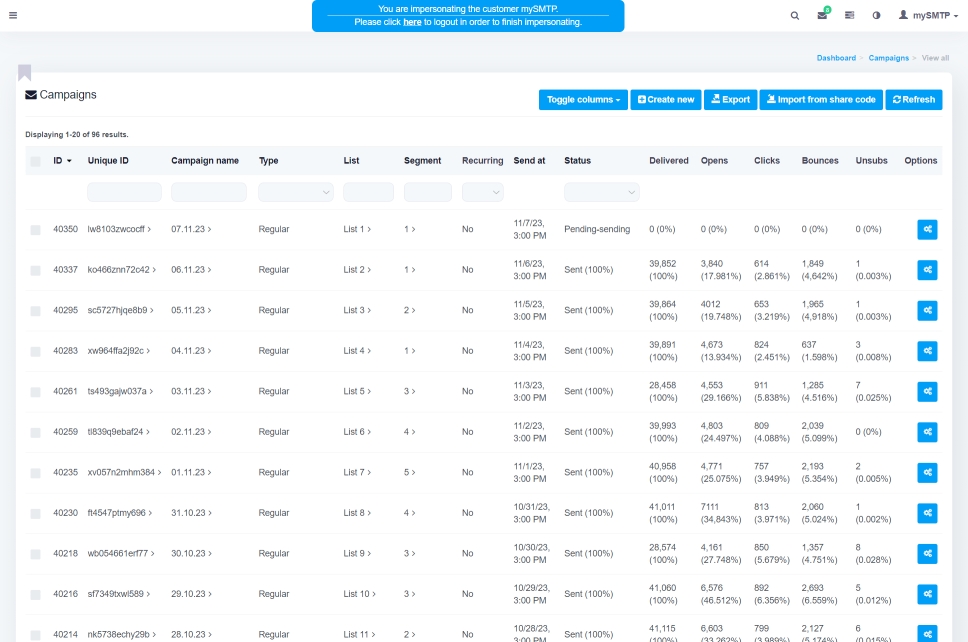Click the server list icon in header
The image size is (968, 642).
849,16
